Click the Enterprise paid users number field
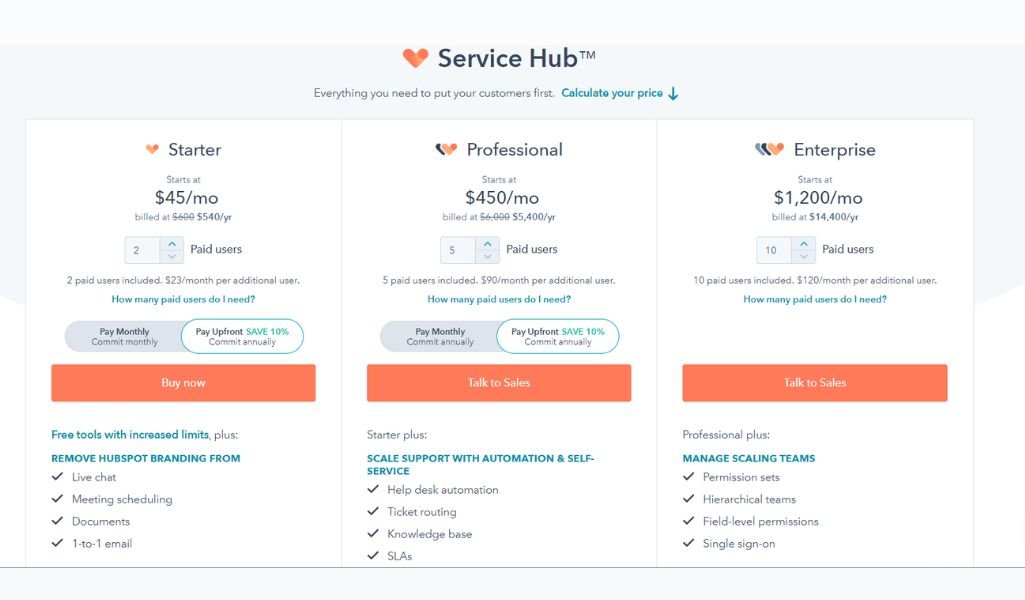The image size is (1025, 600). (774, 250)
